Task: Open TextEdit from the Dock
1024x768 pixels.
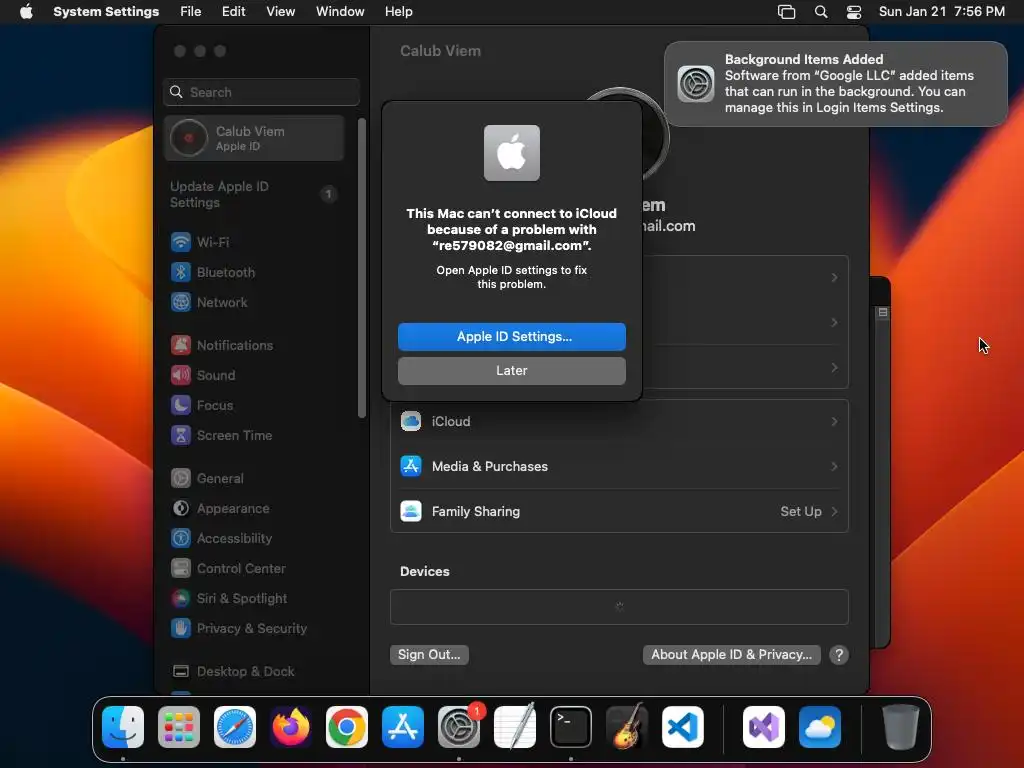Action: tap(515, 727)
